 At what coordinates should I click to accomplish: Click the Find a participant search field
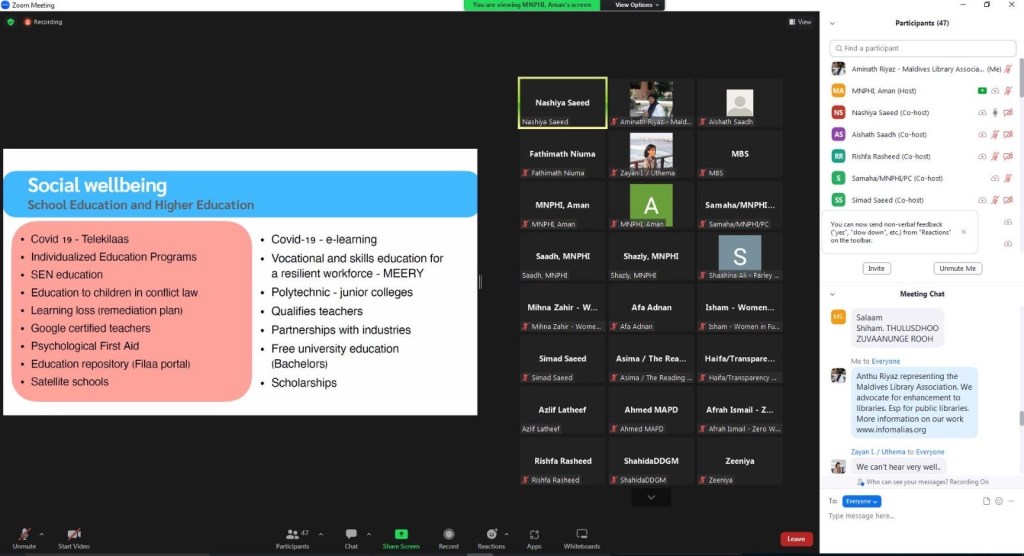tap(920, 48)
